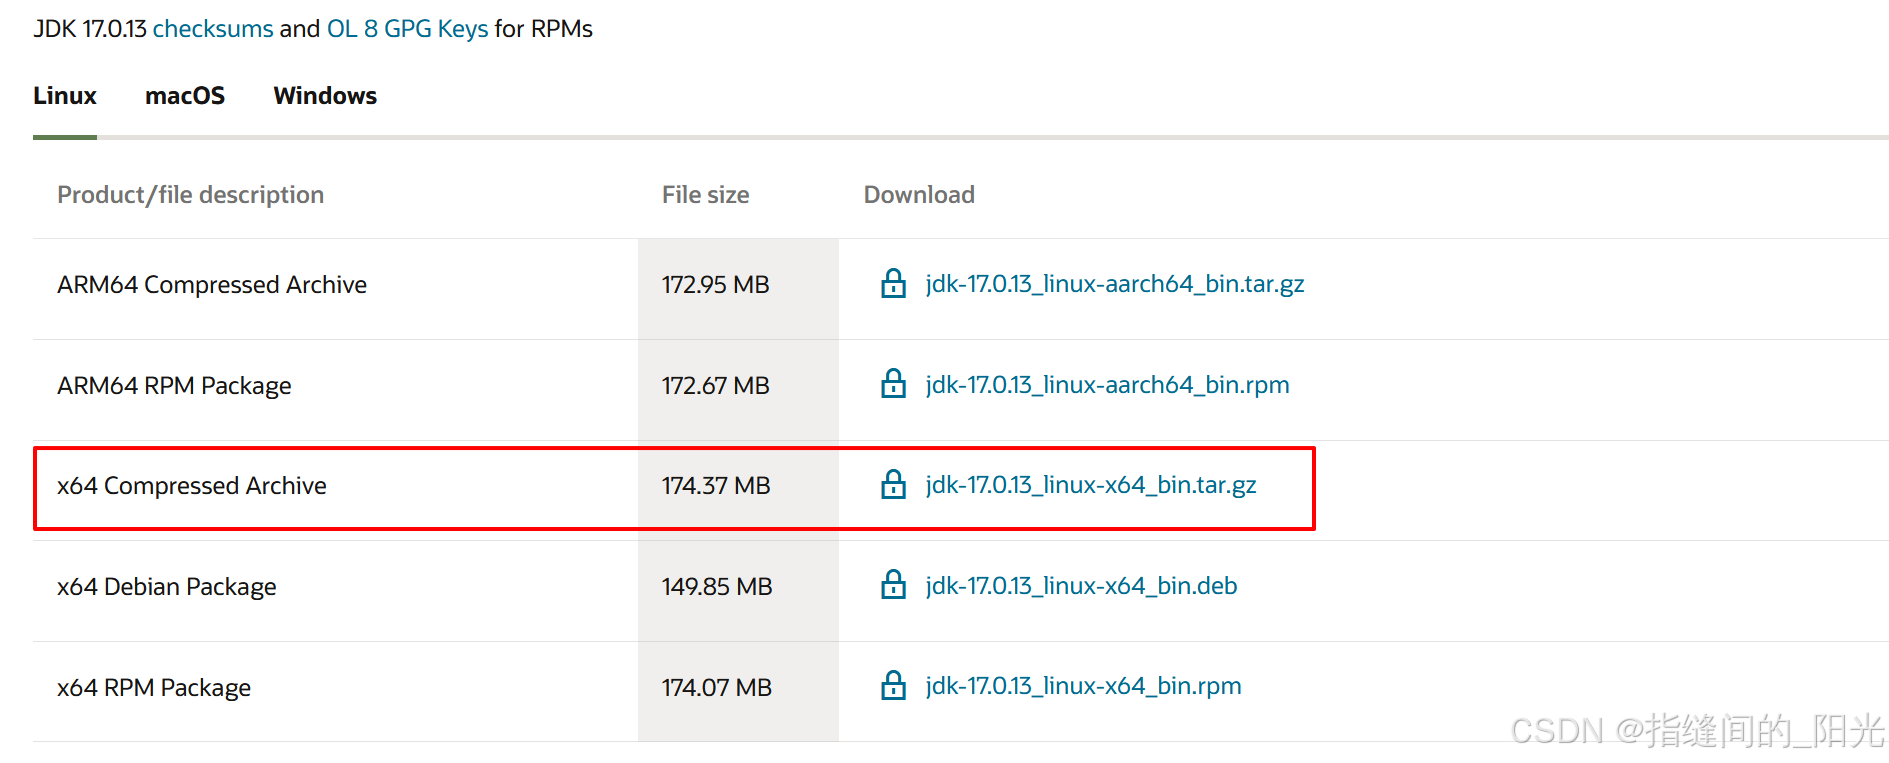Select 'x64 Debian Package' description text
The width and height of the screenshot is (1889, 763).
[167, 587]
